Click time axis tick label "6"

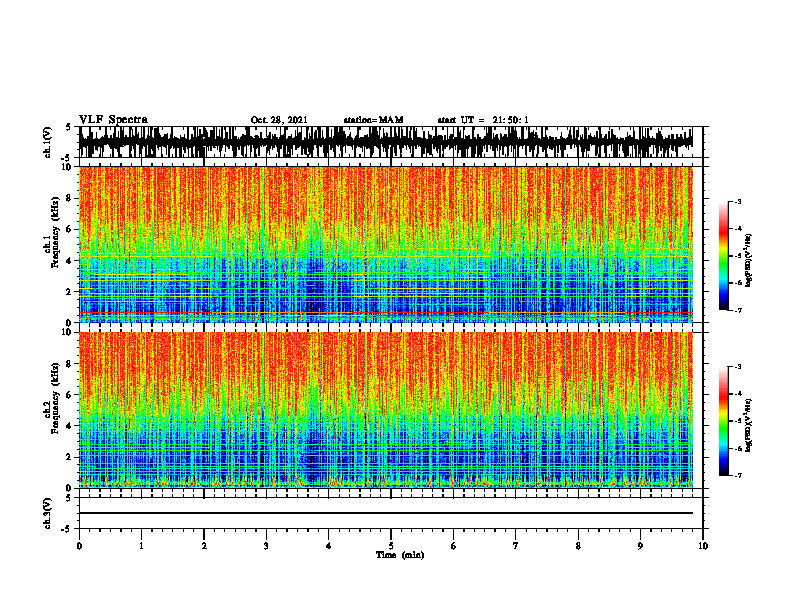454,546
